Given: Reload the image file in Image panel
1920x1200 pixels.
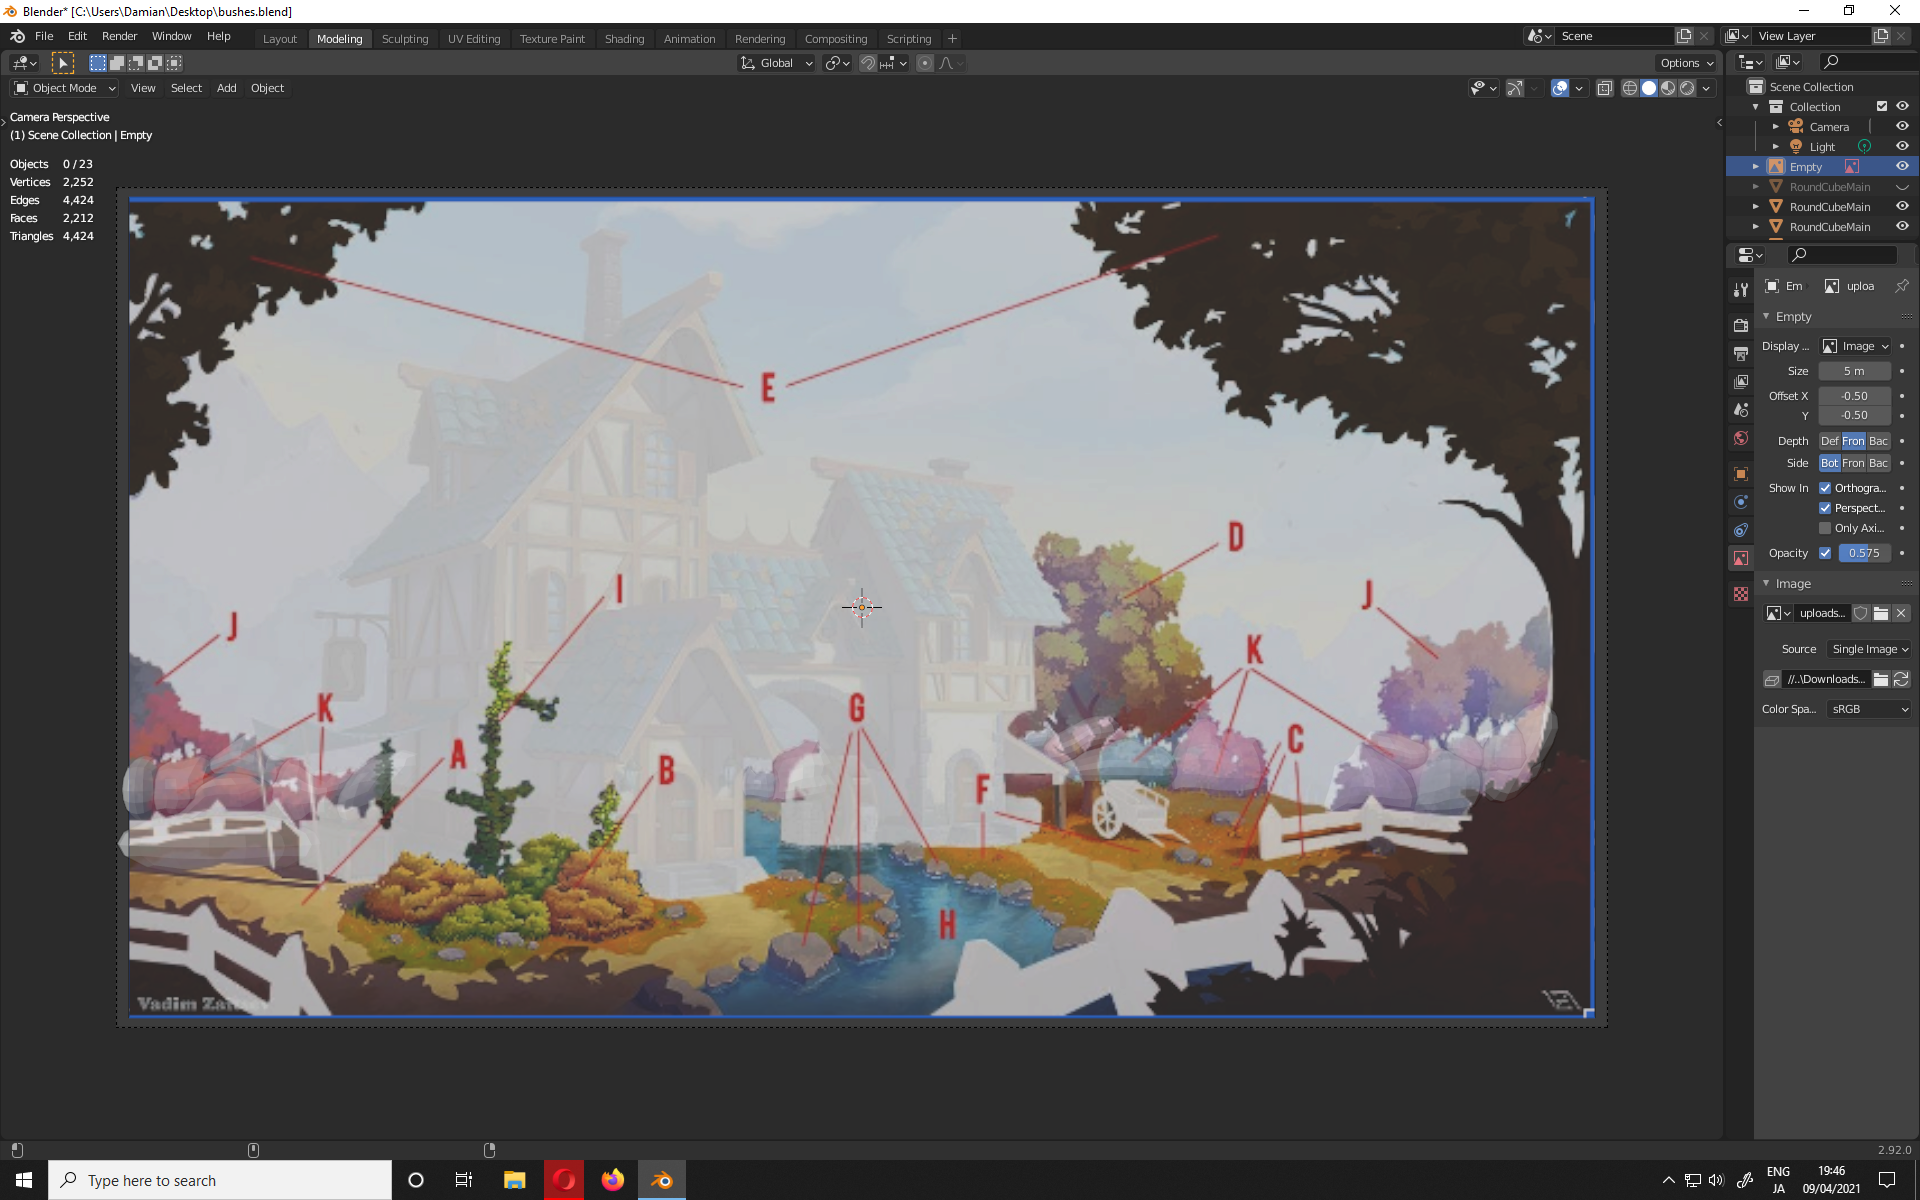Looking at the screenshot, I should coord(1901,679).
